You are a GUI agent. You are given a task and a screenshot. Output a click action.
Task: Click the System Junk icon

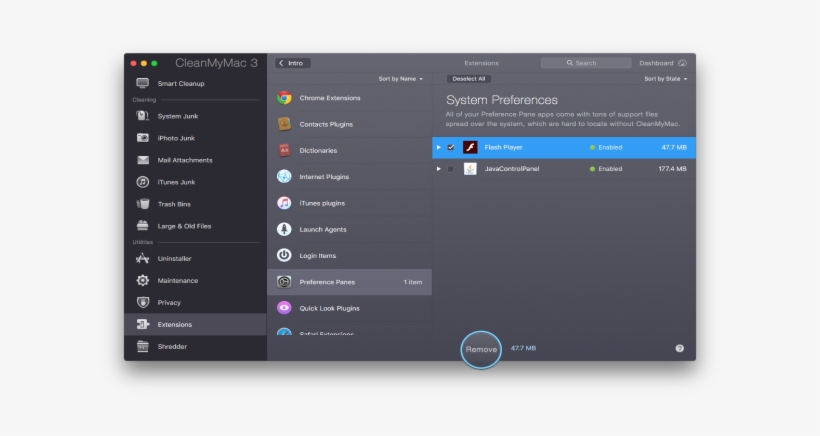pyautogui.click(x=142, y=116)
